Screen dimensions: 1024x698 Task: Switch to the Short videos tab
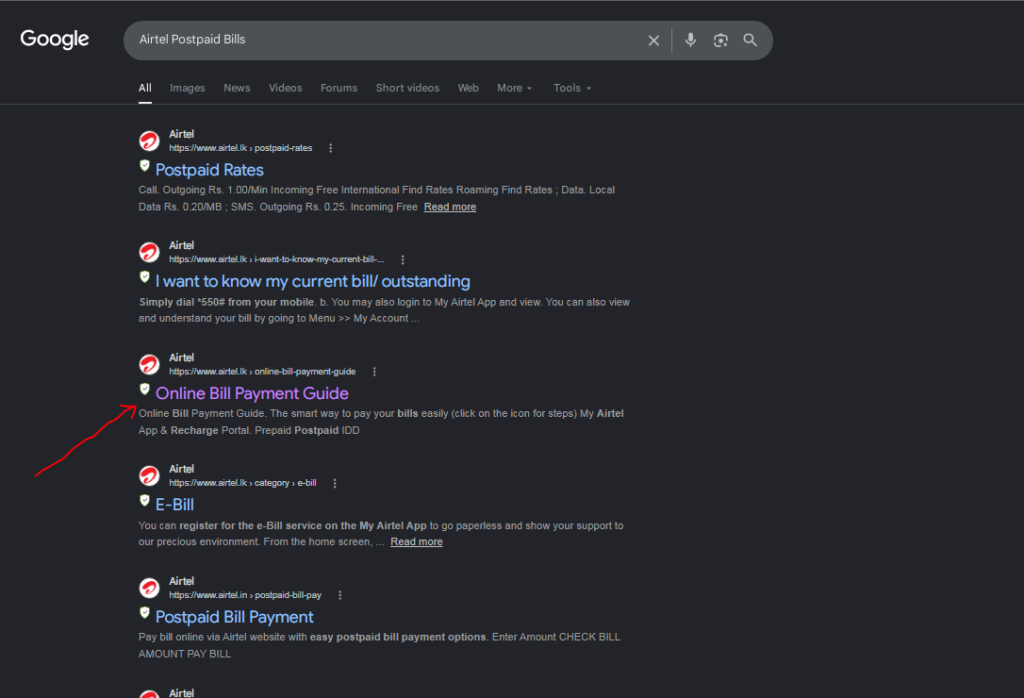[408, 88]
